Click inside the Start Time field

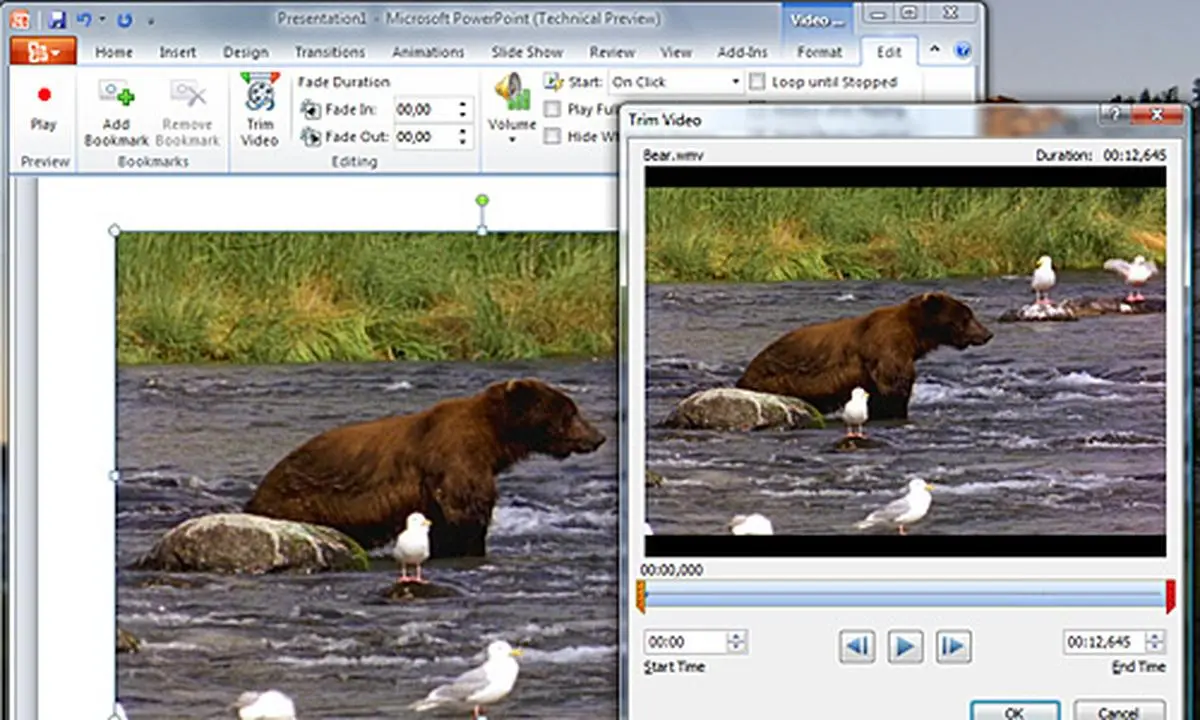(685, 642)
